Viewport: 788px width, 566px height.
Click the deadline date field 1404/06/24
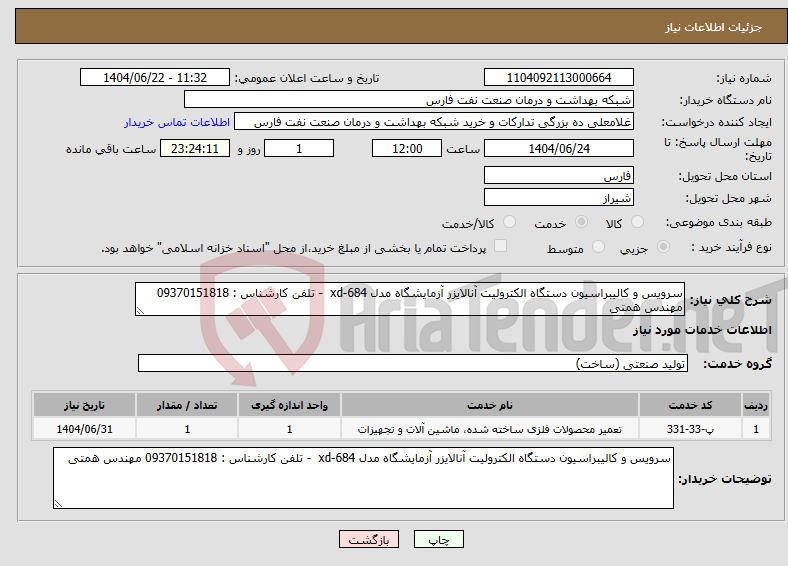point(559,148)
